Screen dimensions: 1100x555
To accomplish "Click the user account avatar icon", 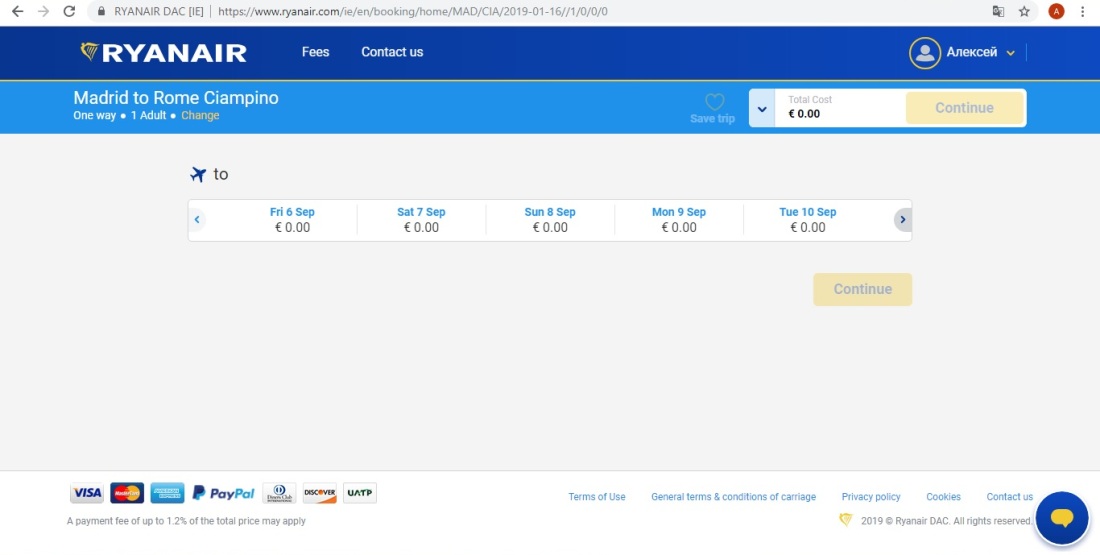I will tap(925, 53).
